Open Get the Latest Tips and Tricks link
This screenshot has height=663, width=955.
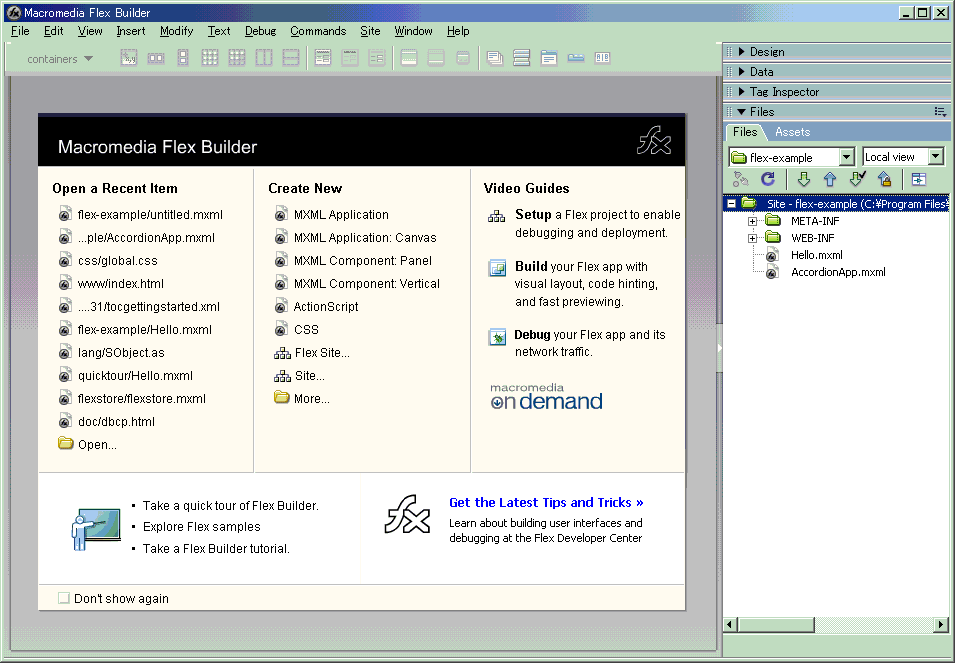pyautogui.click(x=546, y=502)
